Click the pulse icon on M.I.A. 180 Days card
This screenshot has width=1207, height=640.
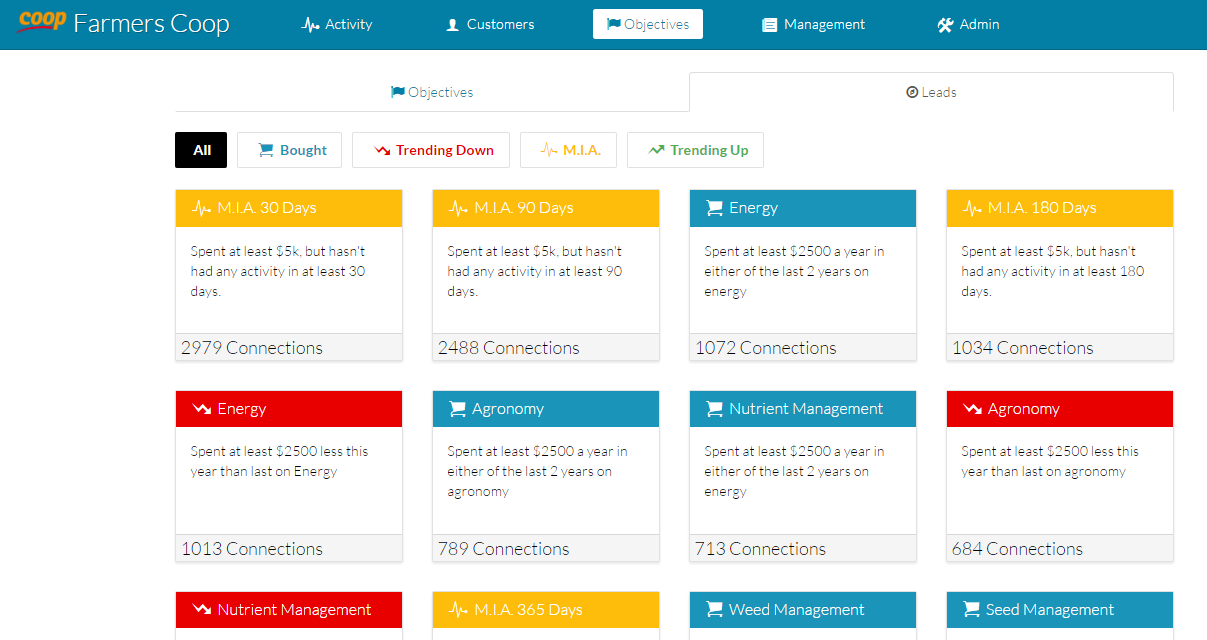pos(973,208)
